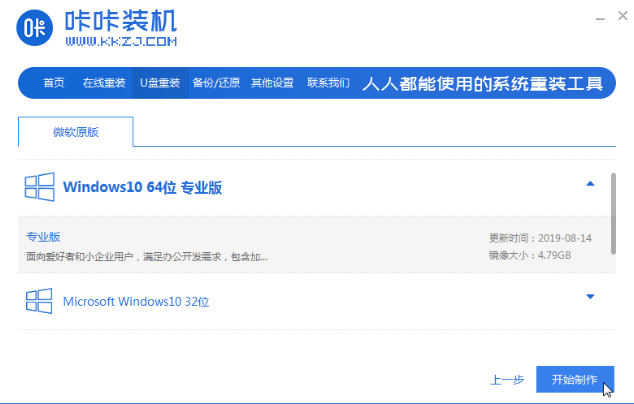Expand the Microsoft Windows10 32位 arrow
The width and height of the screenshot is (634, 404).
point(590,297)
